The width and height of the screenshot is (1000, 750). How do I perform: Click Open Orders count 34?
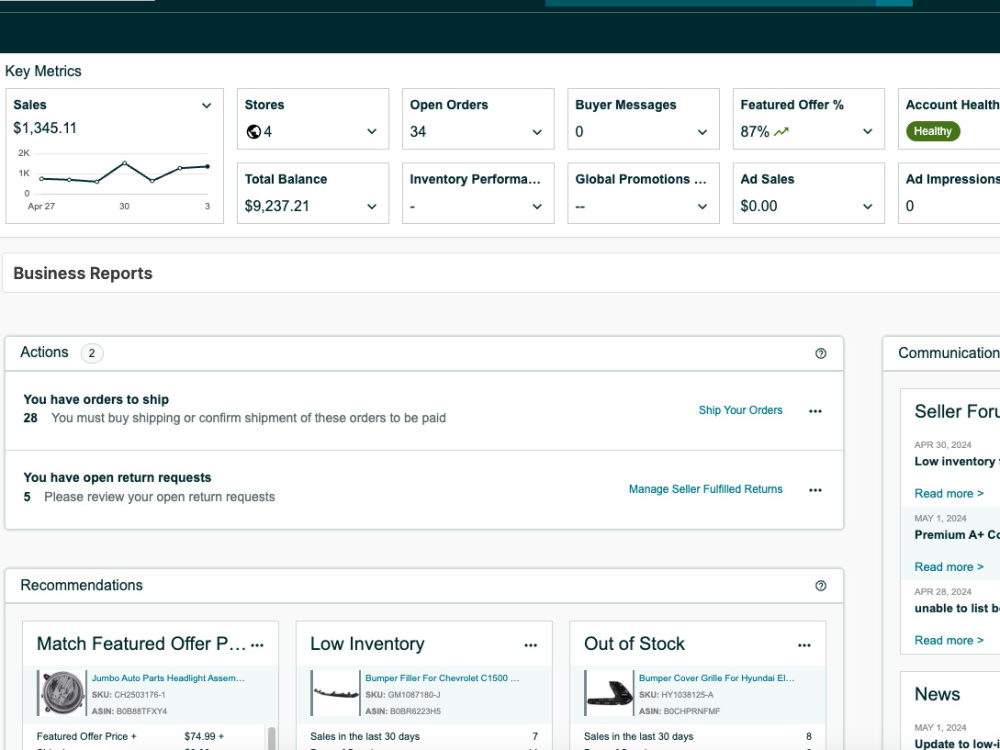(418, 131)
